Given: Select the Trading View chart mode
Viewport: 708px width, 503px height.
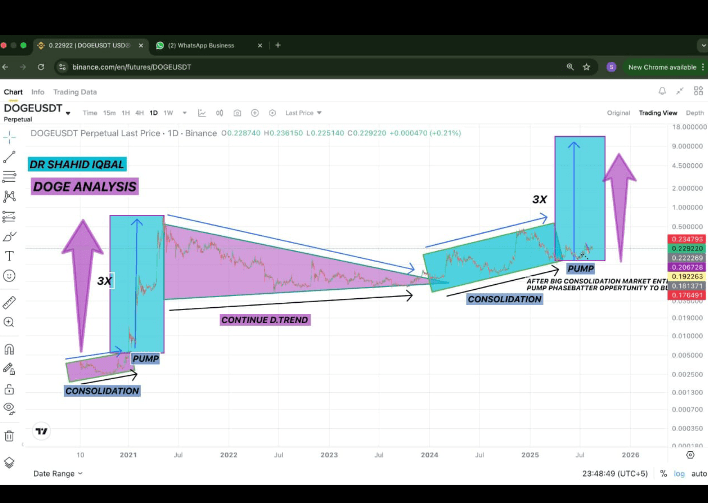Looking at the screenshot, I should click(658, 113).
